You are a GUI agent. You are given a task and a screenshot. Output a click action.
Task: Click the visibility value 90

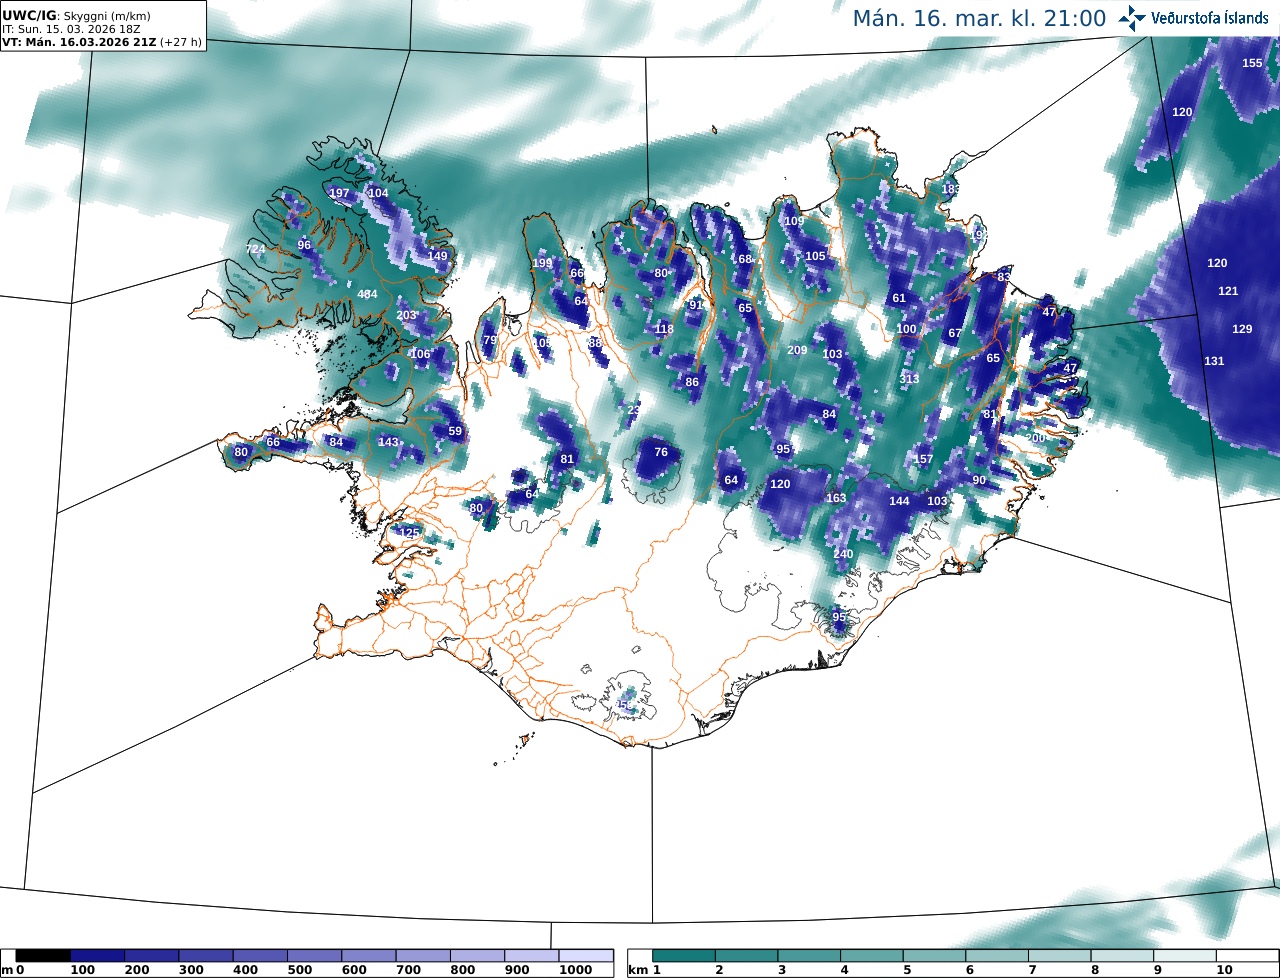coord(979,480)
